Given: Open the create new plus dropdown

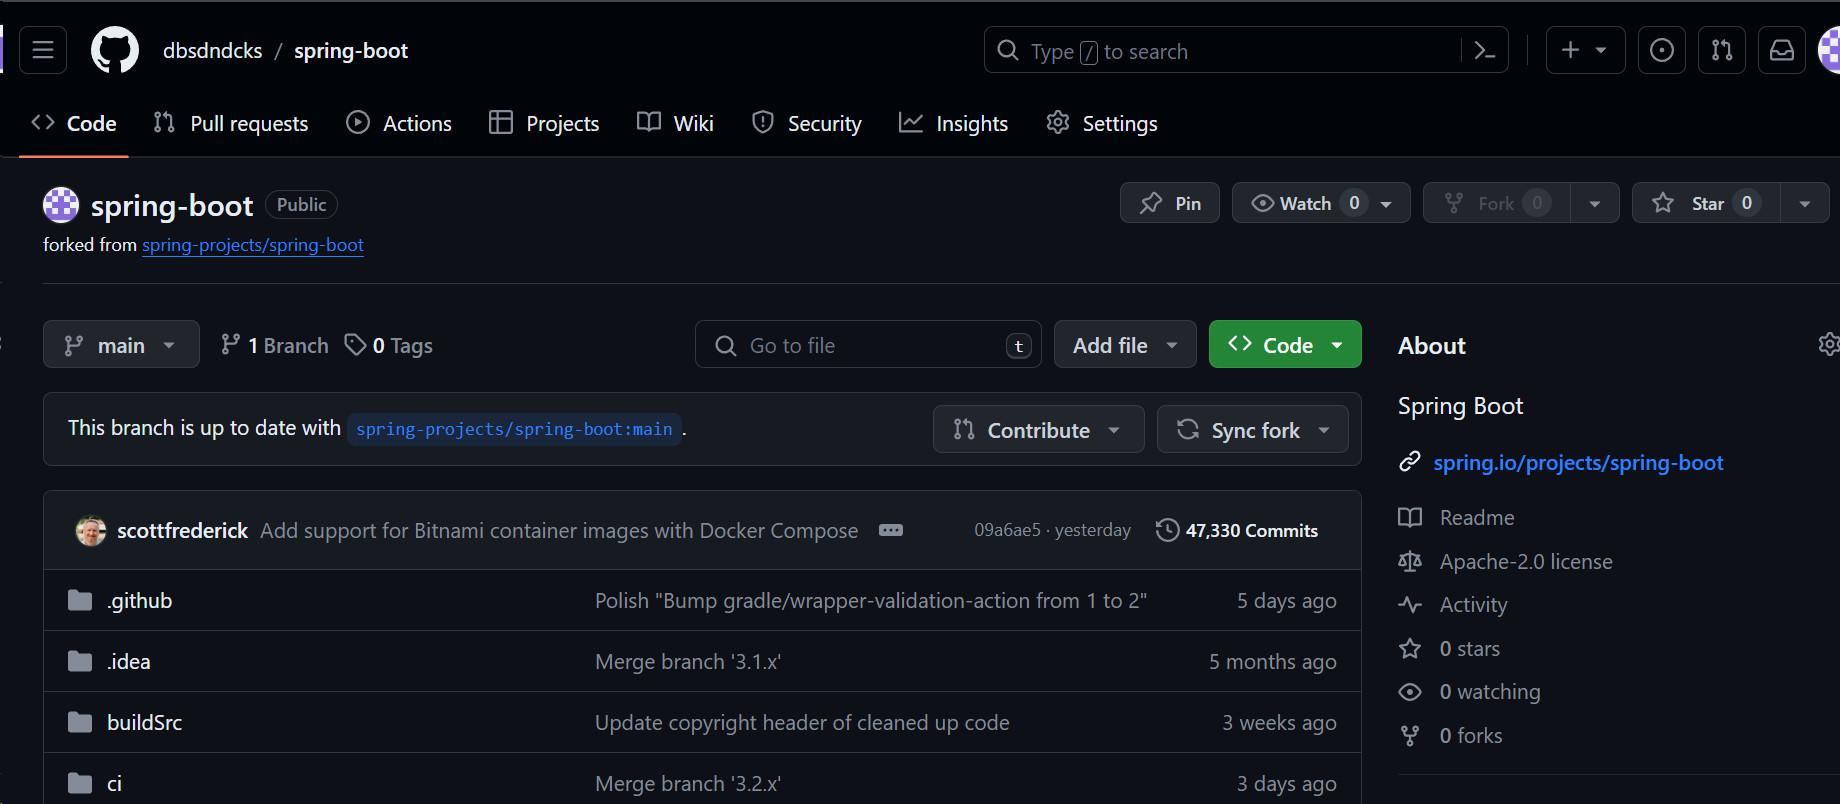Looking at the screenshot, I should click(x=1585, y=50).
